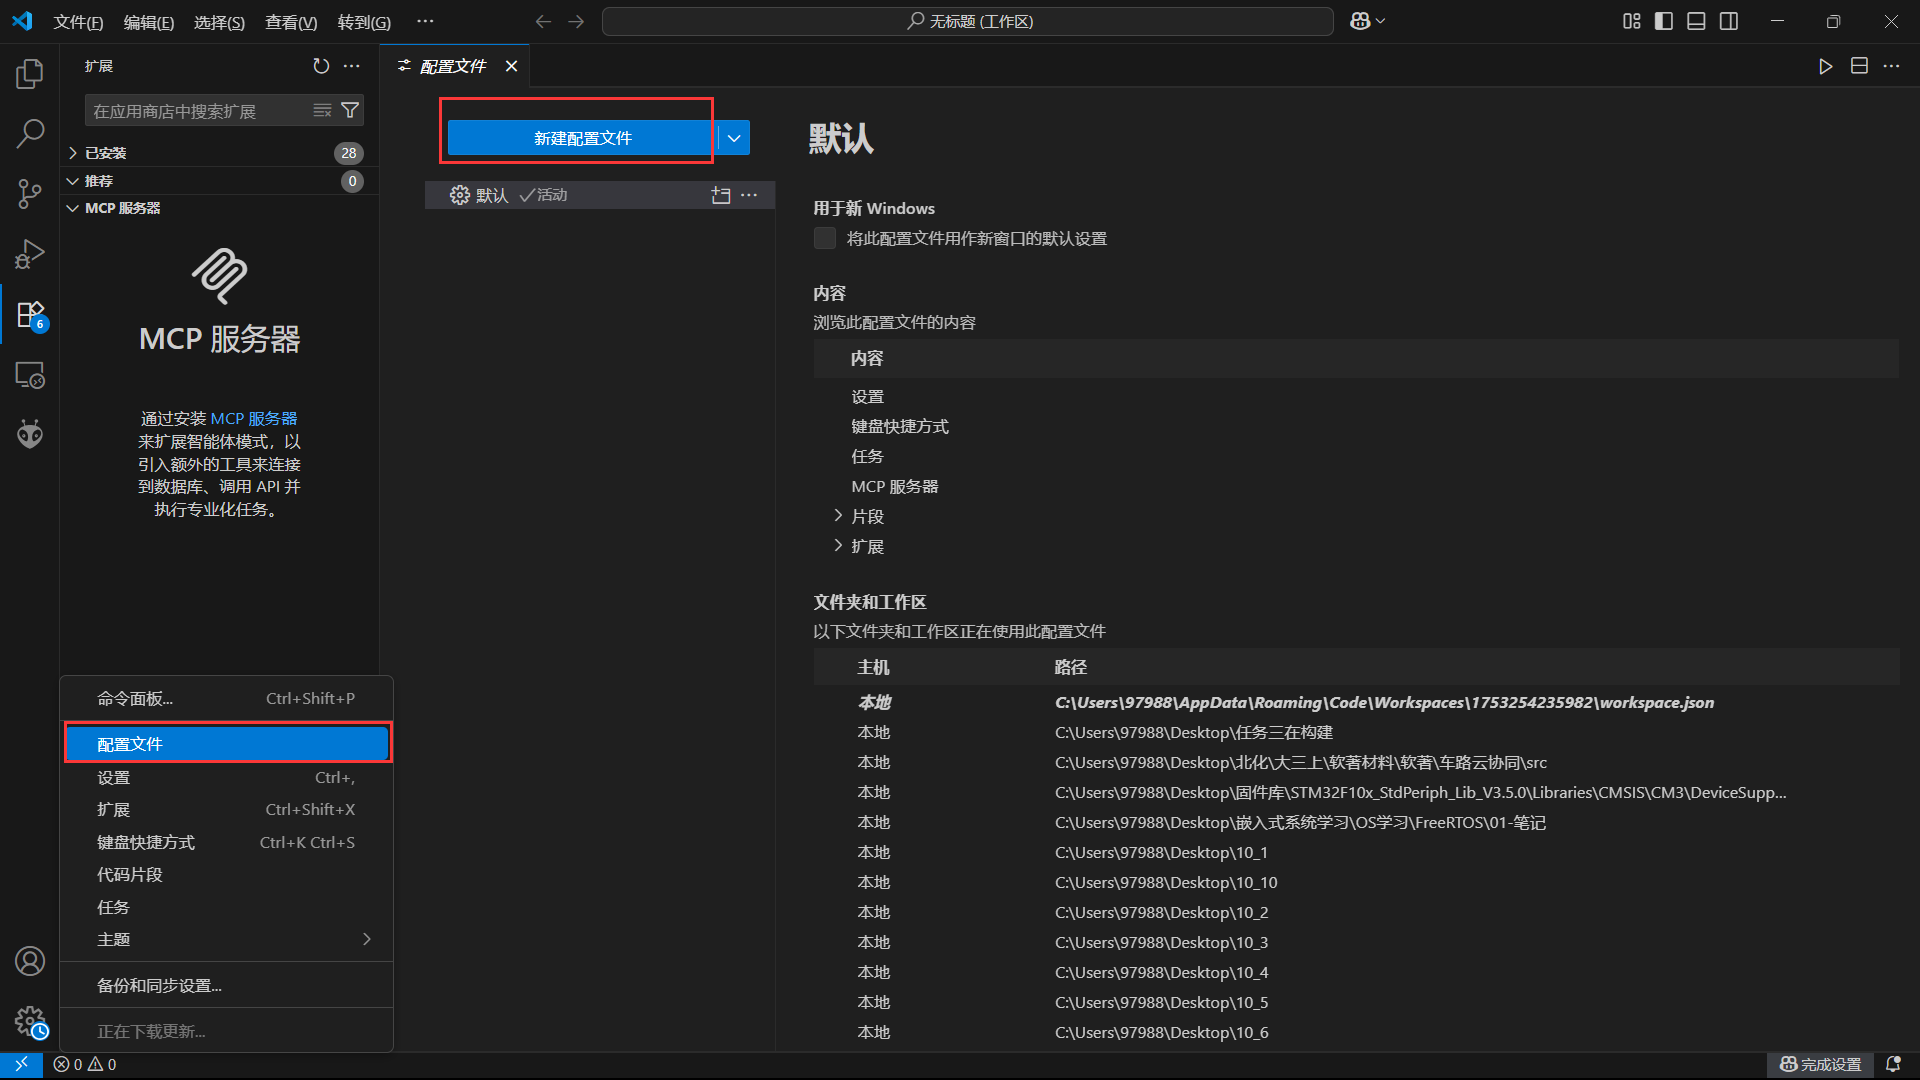Open Source Control view
The image size is (1920, 1080).
click(30, 194)
